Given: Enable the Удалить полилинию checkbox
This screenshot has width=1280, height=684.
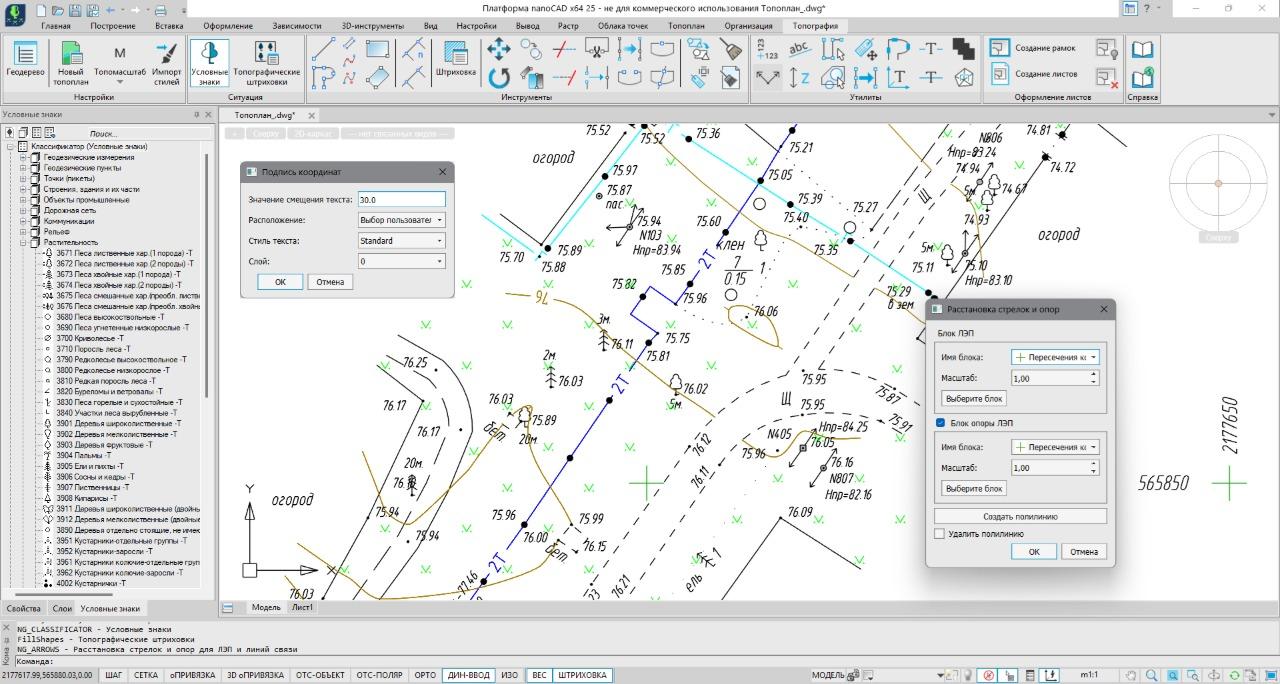Looking at the screenshot, I should 940,534.
